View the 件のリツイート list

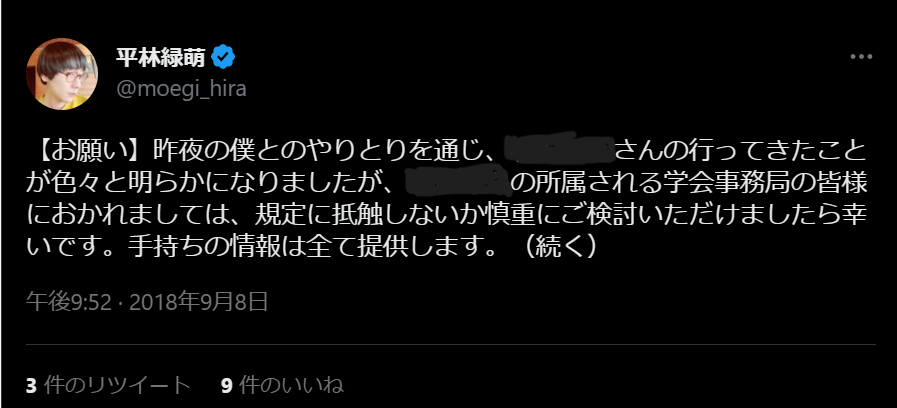(117, 385)
